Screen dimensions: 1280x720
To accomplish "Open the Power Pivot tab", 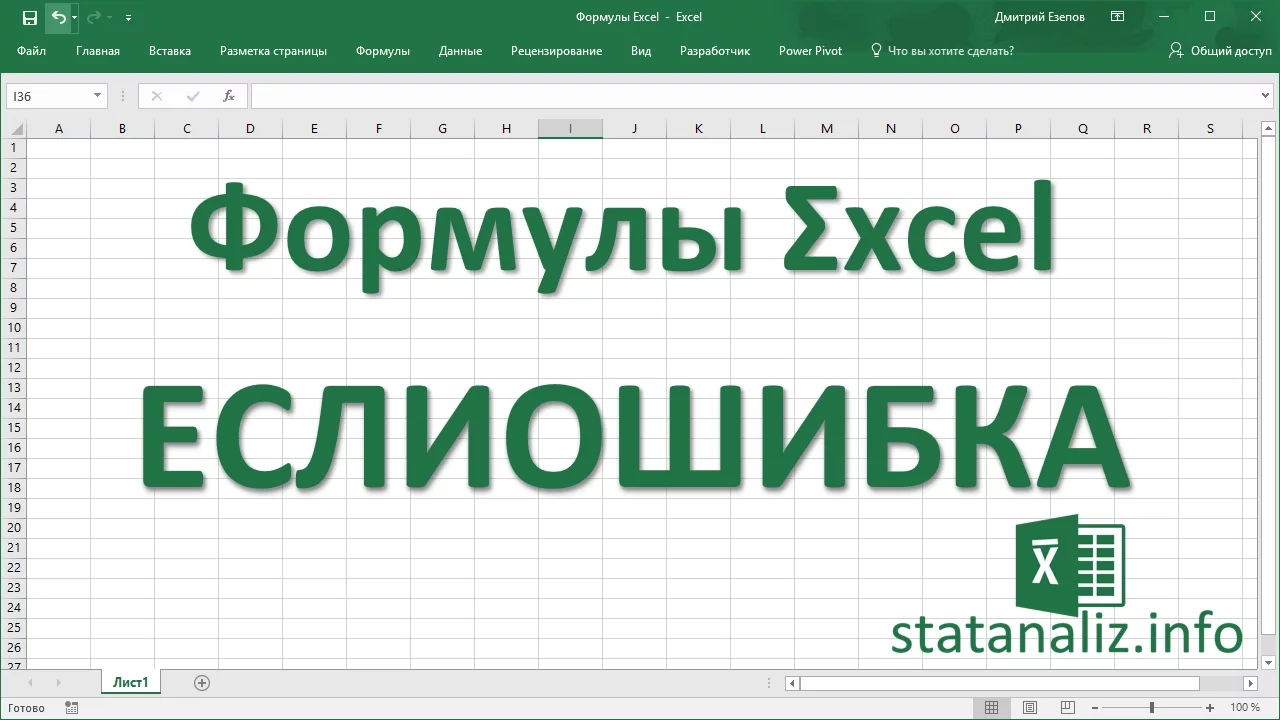I will click(x=810, y=51).
